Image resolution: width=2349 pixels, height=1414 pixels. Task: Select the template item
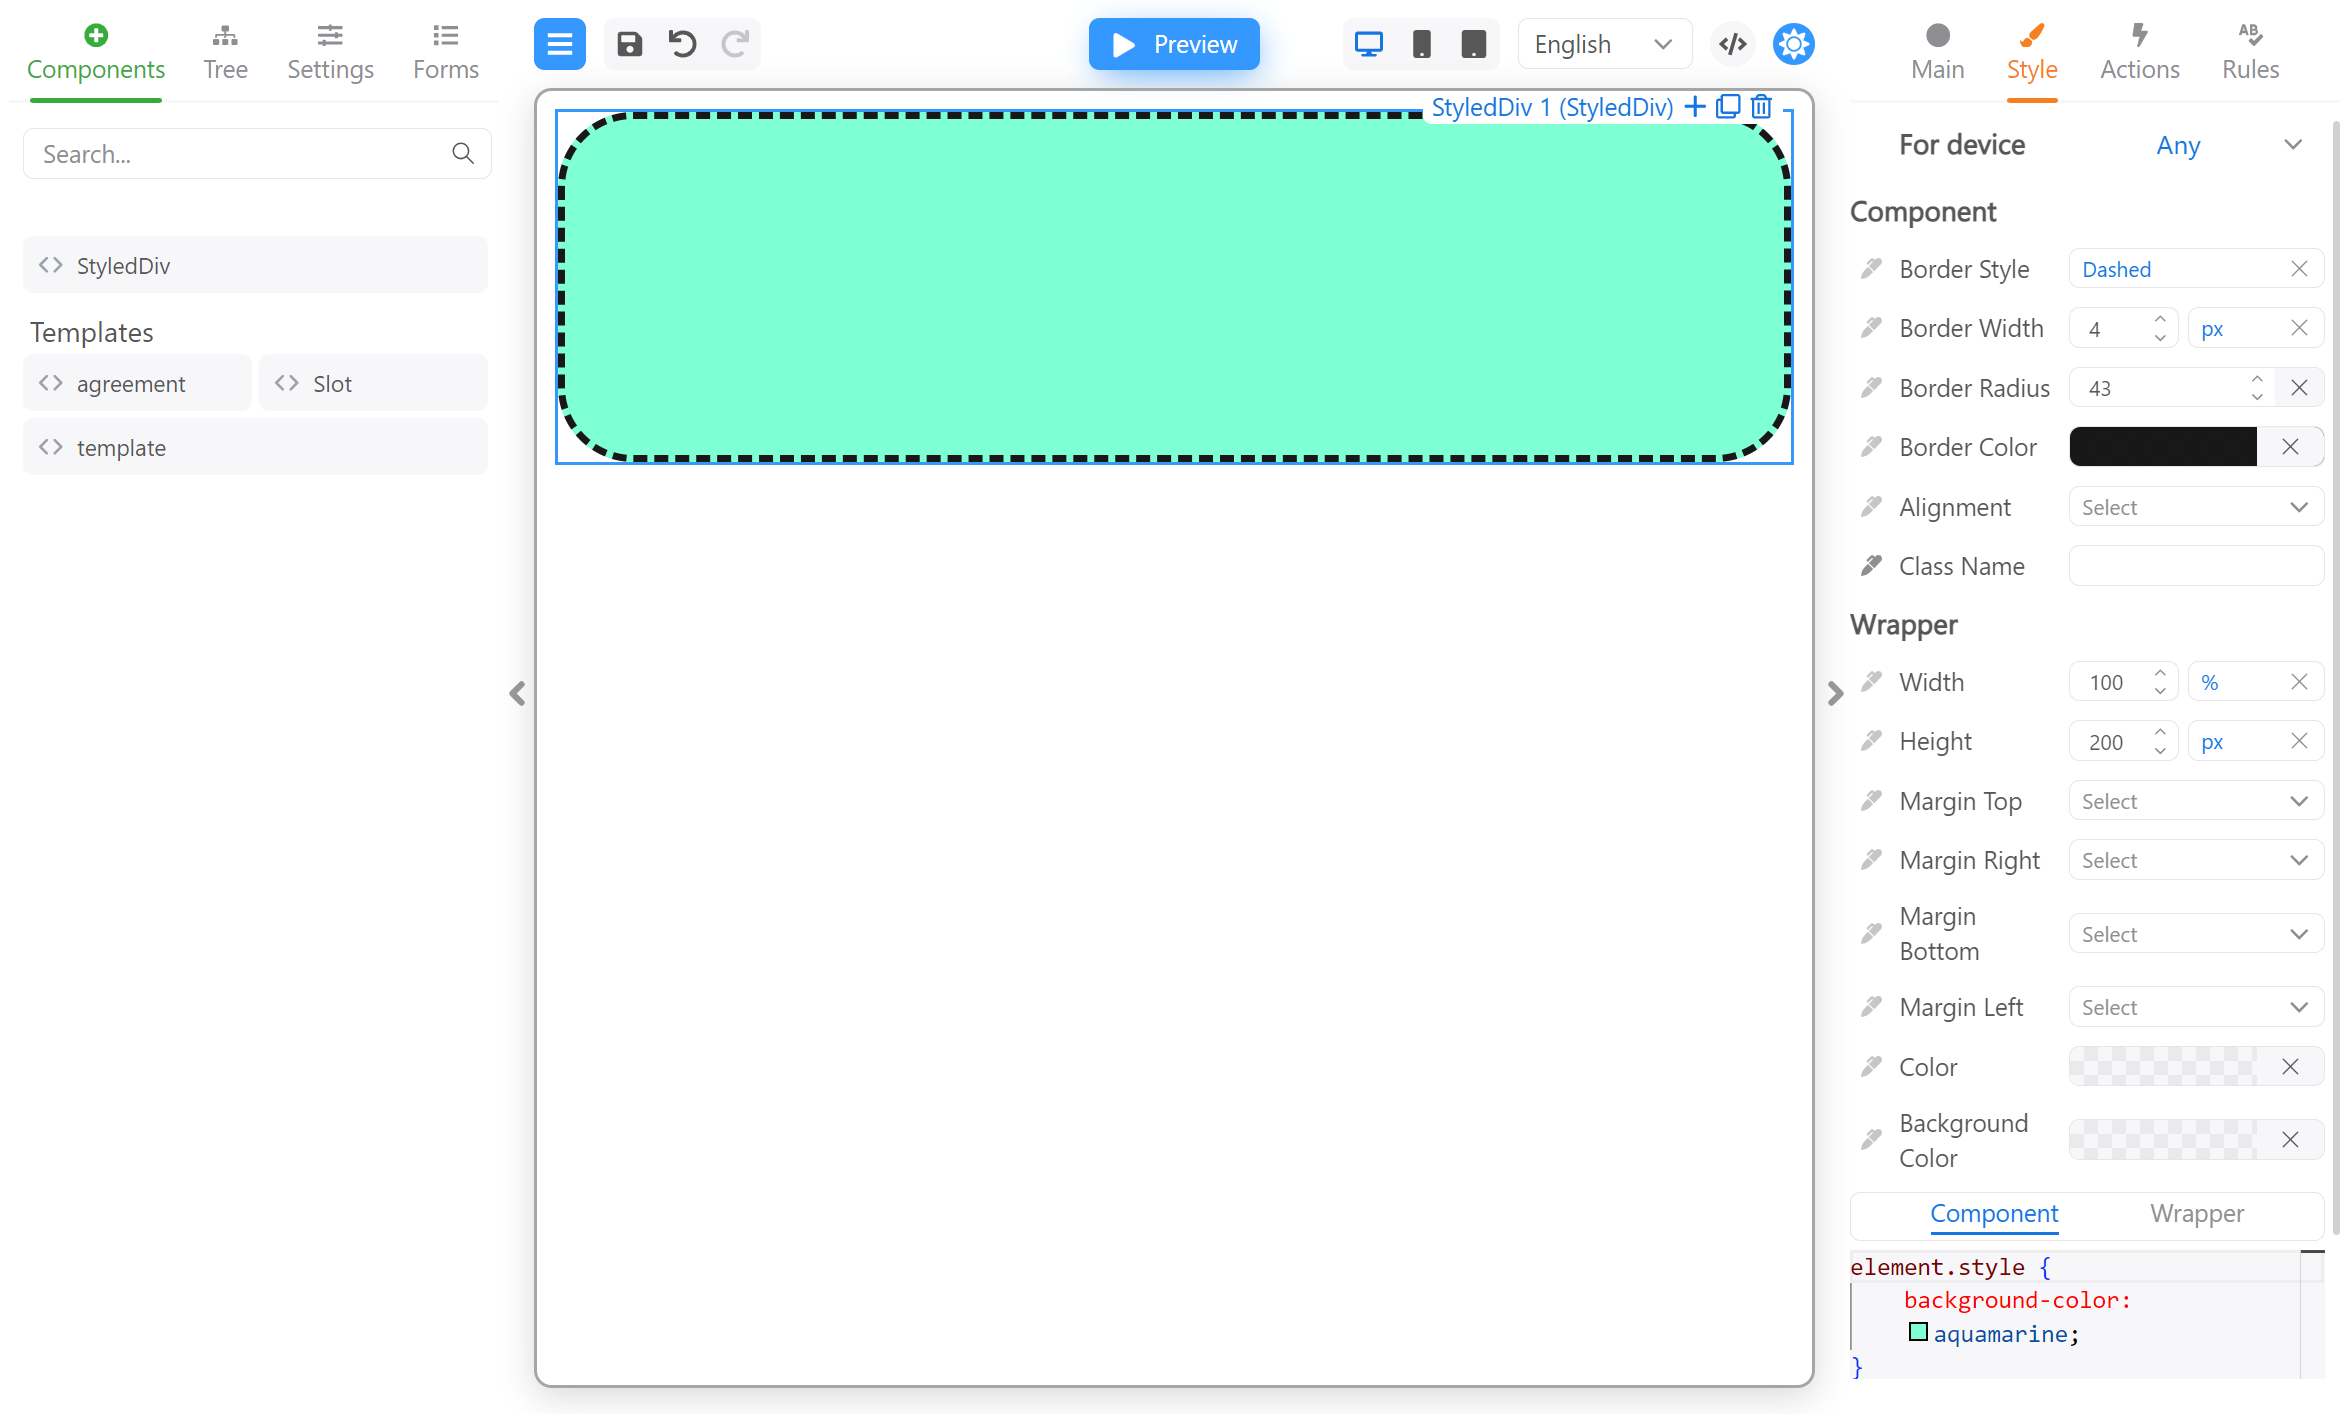(255, 447)
